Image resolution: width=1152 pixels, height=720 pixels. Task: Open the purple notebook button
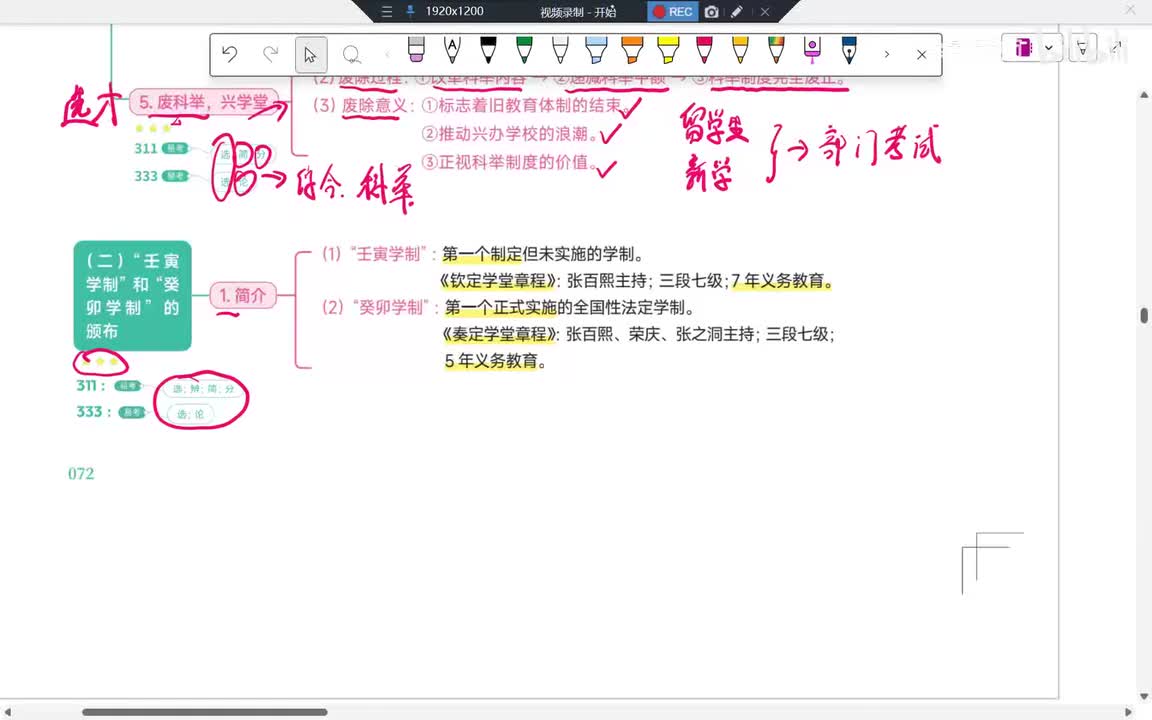[x=1023, y=48]
